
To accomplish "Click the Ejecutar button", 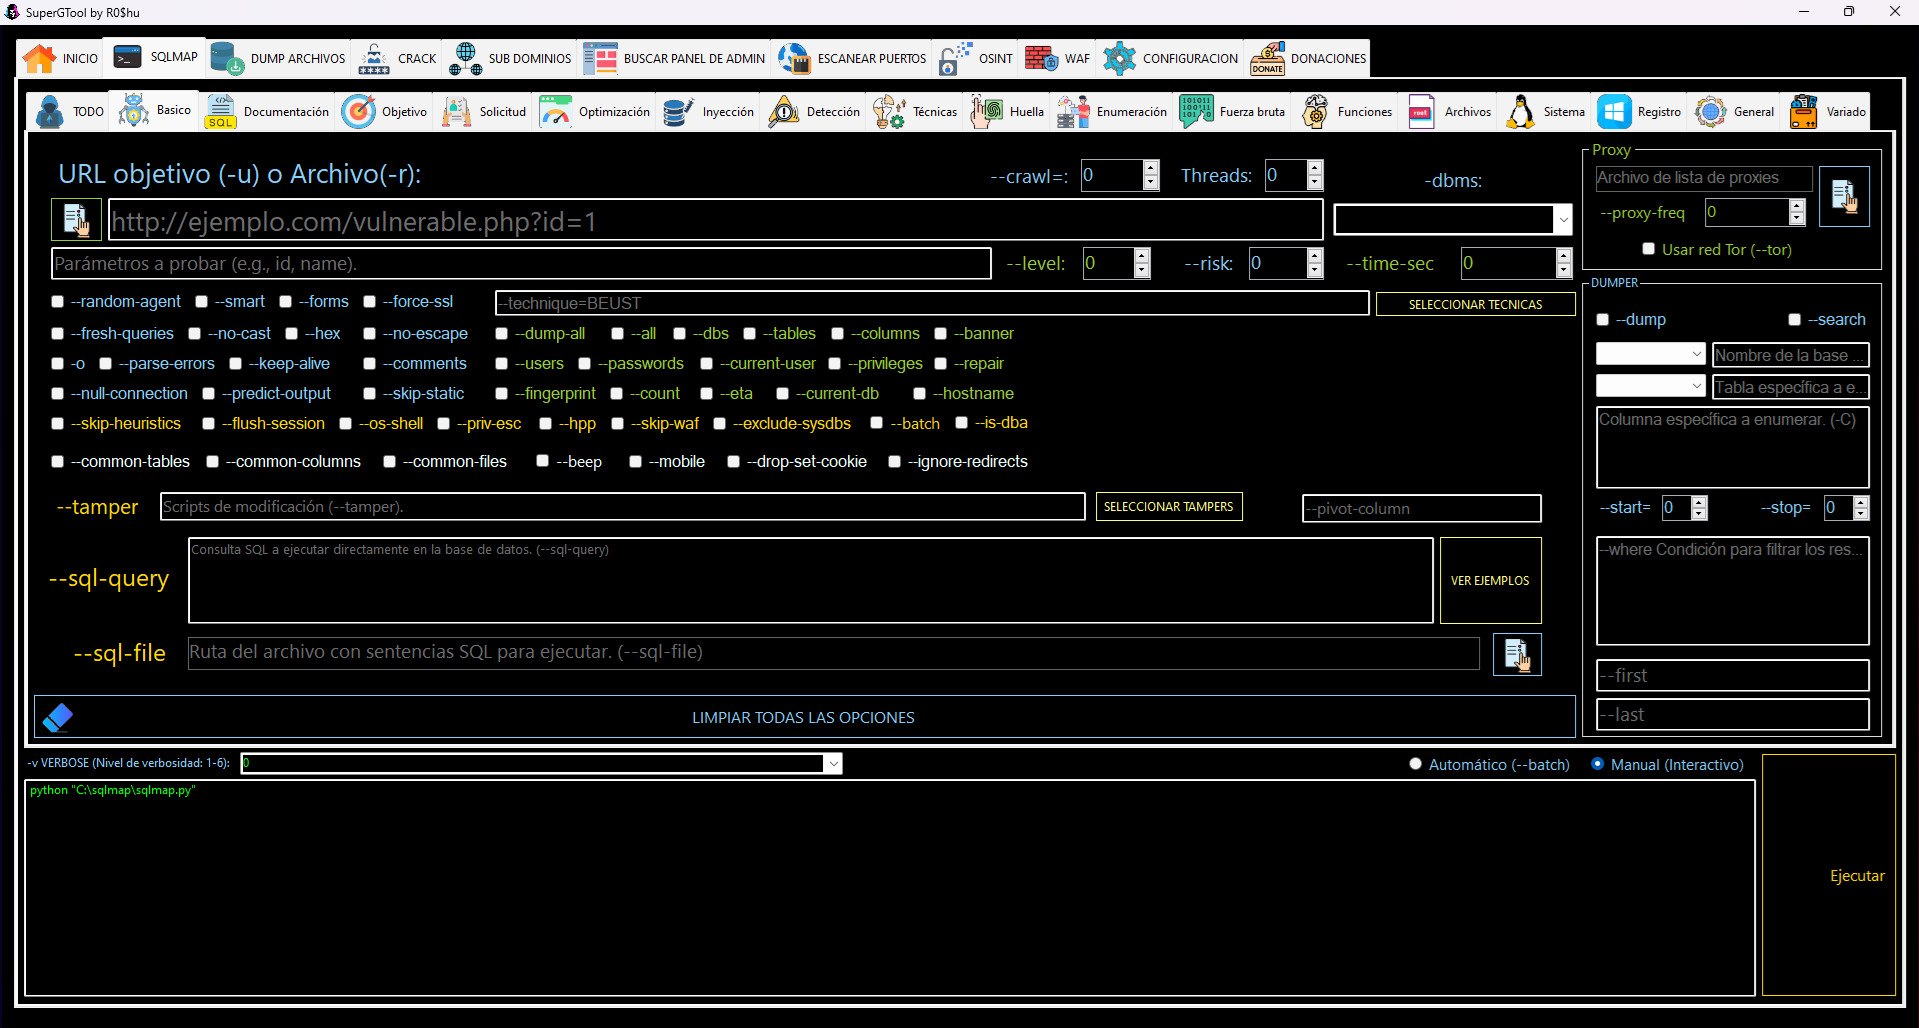I will click(x=1829, y=875).
